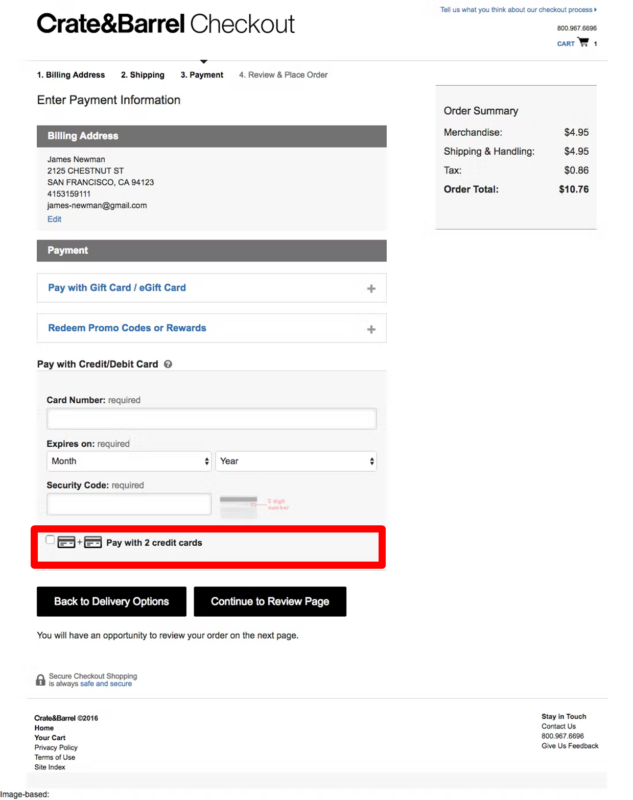Go to the Shipping step
Image resolution: width=633 pixels, height=800 pixels.
[143, 75]
